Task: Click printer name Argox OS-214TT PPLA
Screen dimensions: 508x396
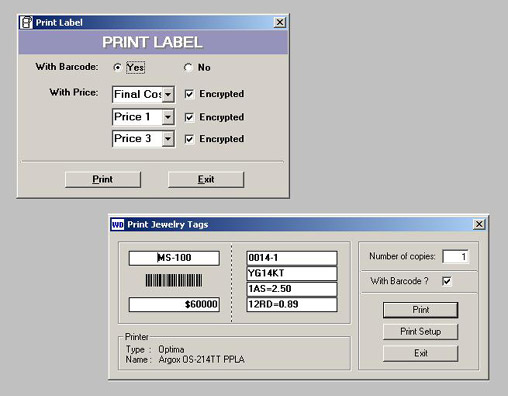Action: pos(202,360)
